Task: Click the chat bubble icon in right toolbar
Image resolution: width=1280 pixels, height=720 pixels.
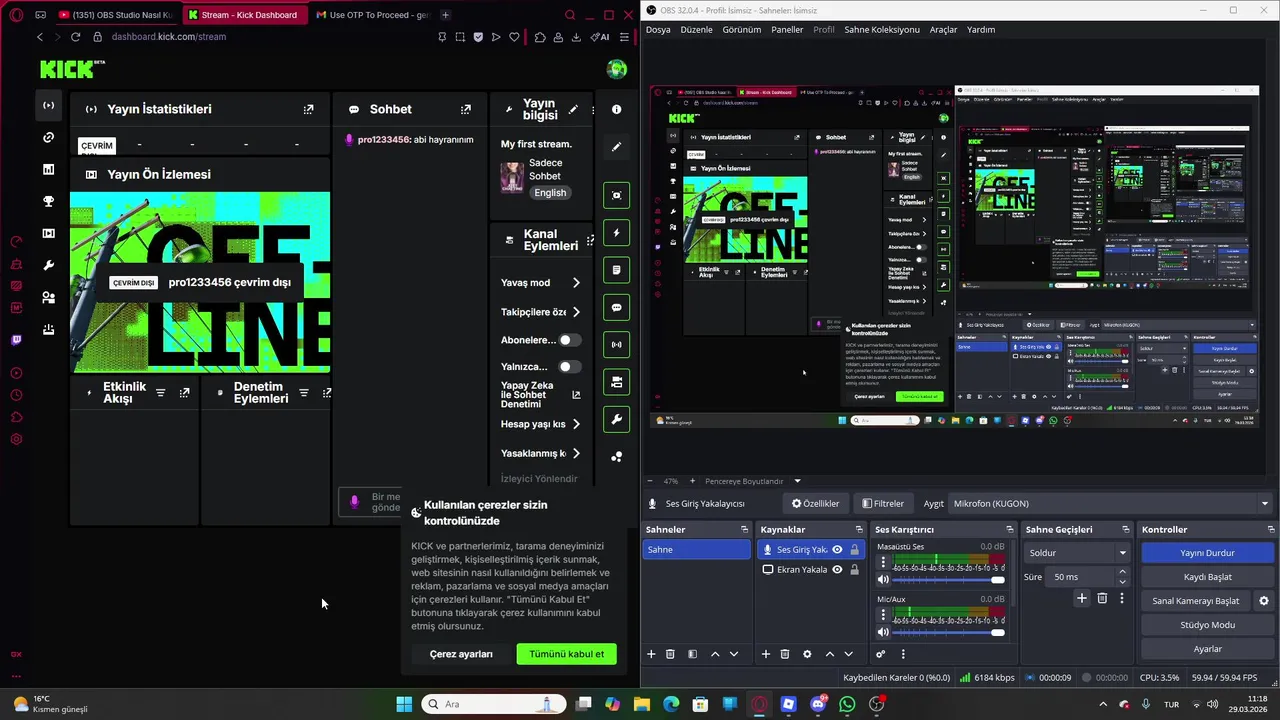Action: (x=616, y=308)
